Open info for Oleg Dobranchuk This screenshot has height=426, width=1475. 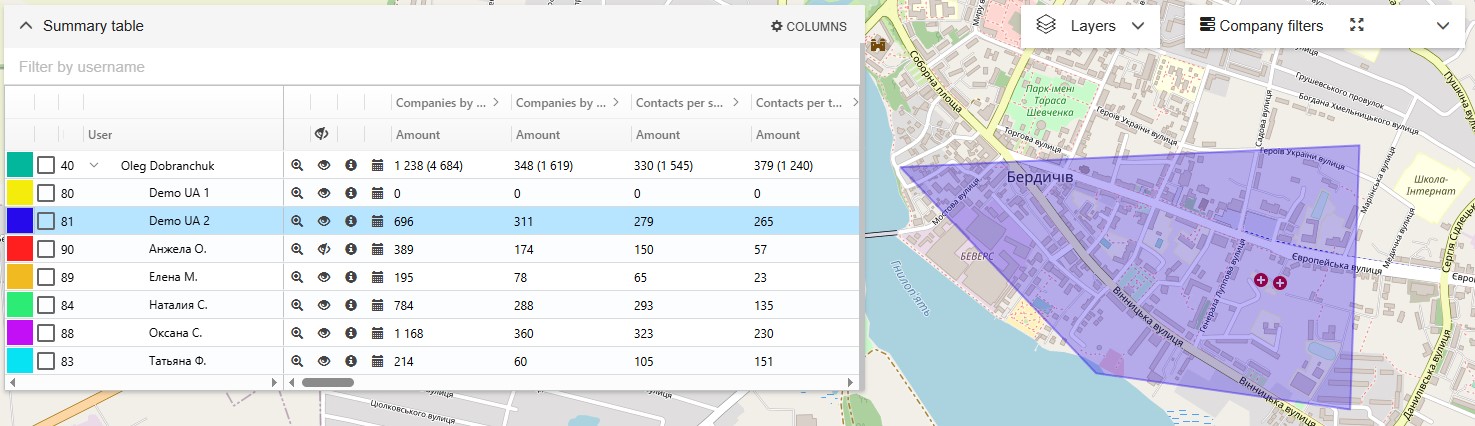point(351,166)
